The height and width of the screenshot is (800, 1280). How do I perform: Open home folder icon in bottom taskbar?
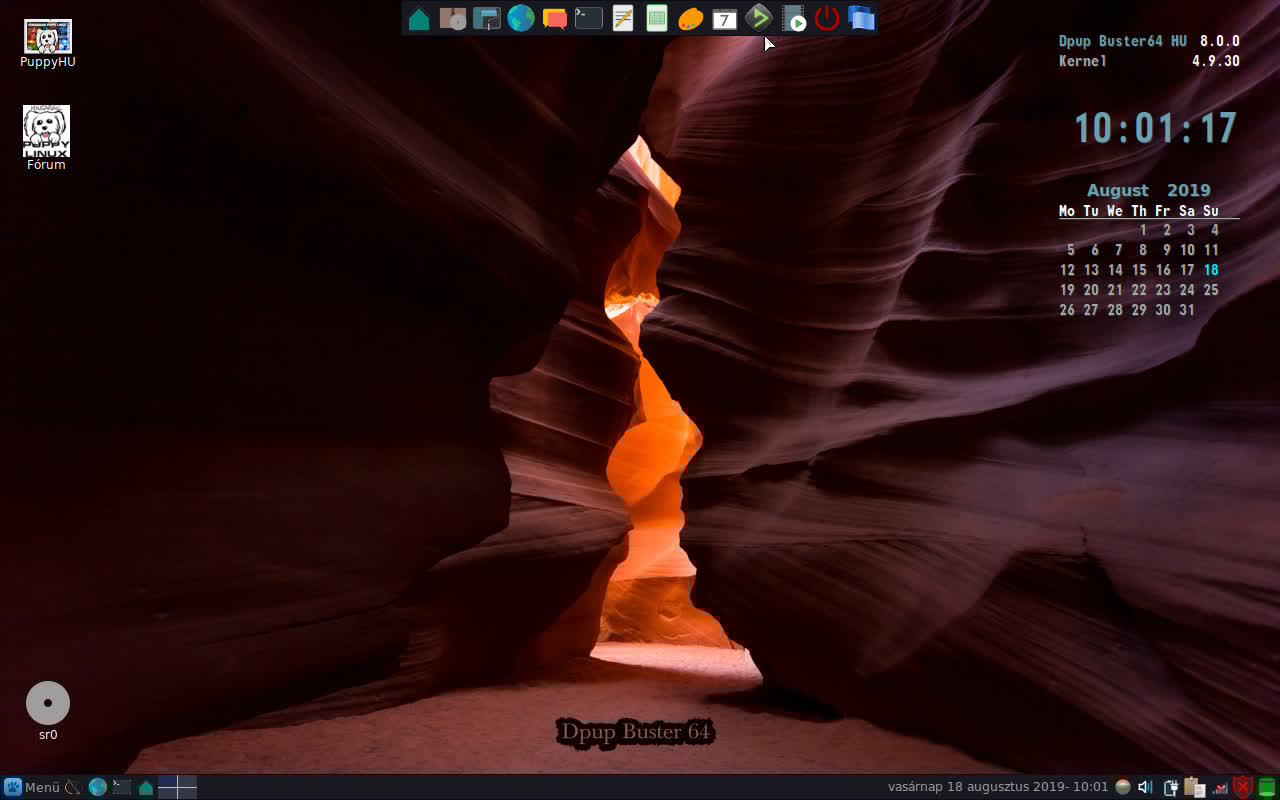click(146, 787)
